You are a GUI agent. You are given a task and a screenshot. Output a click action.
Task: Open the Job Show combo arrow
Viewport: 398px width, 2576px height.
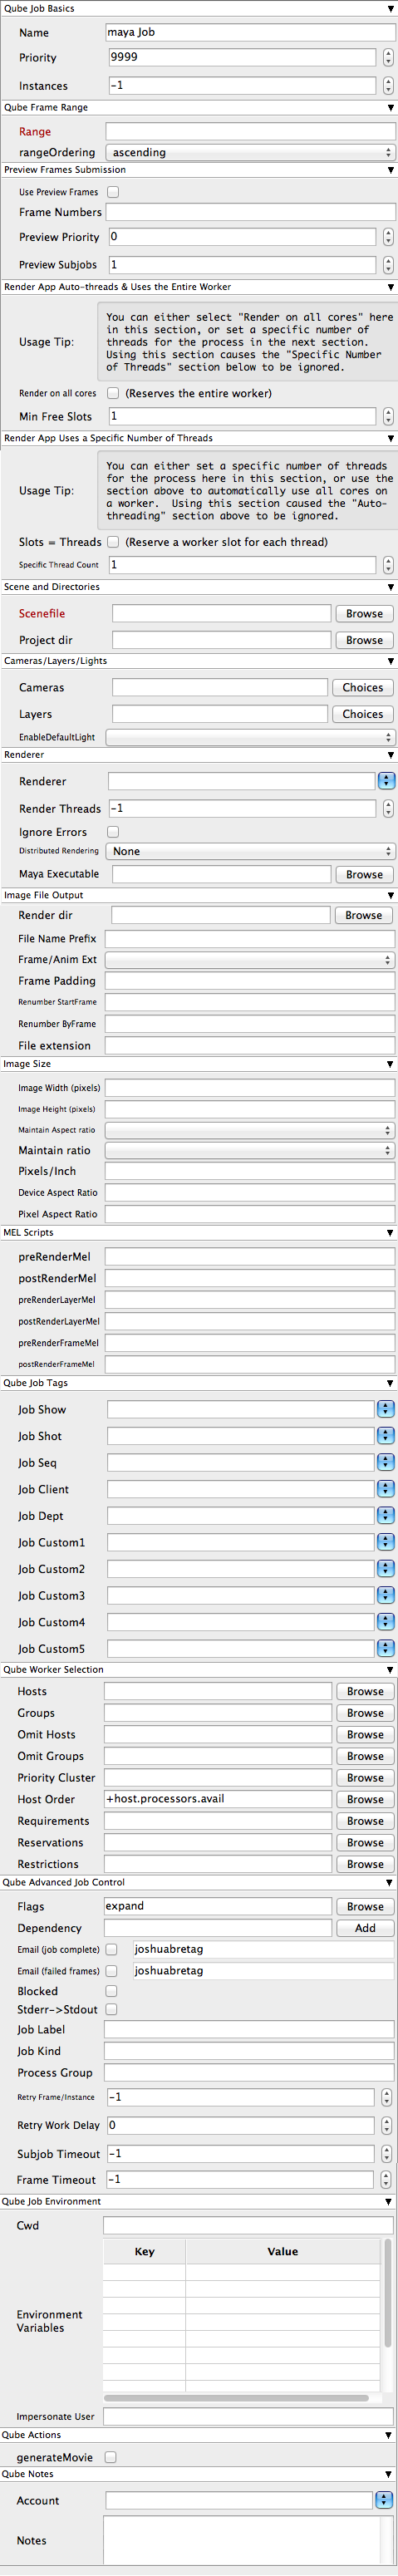(386, 1409)
